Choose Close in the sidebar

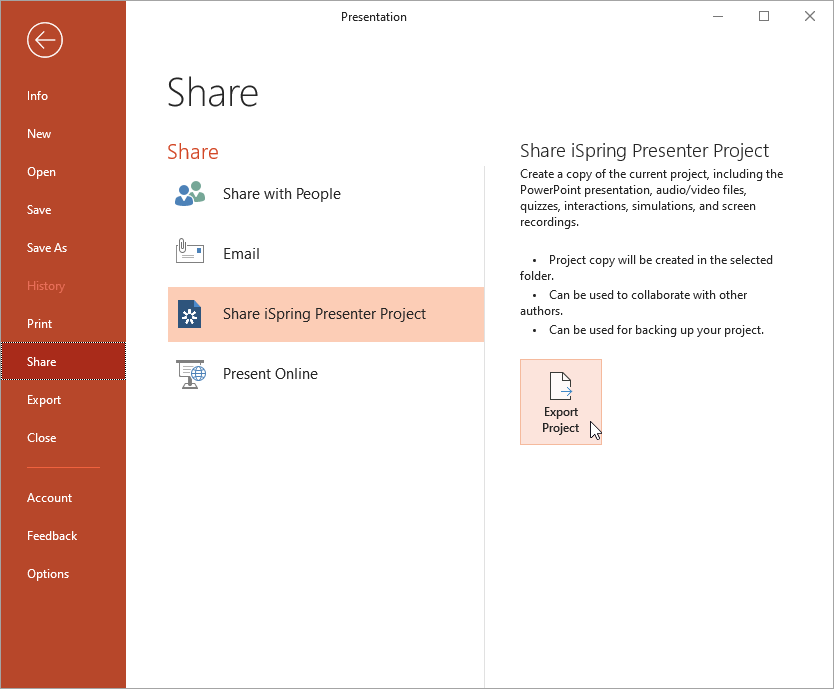tap(41, 438)
